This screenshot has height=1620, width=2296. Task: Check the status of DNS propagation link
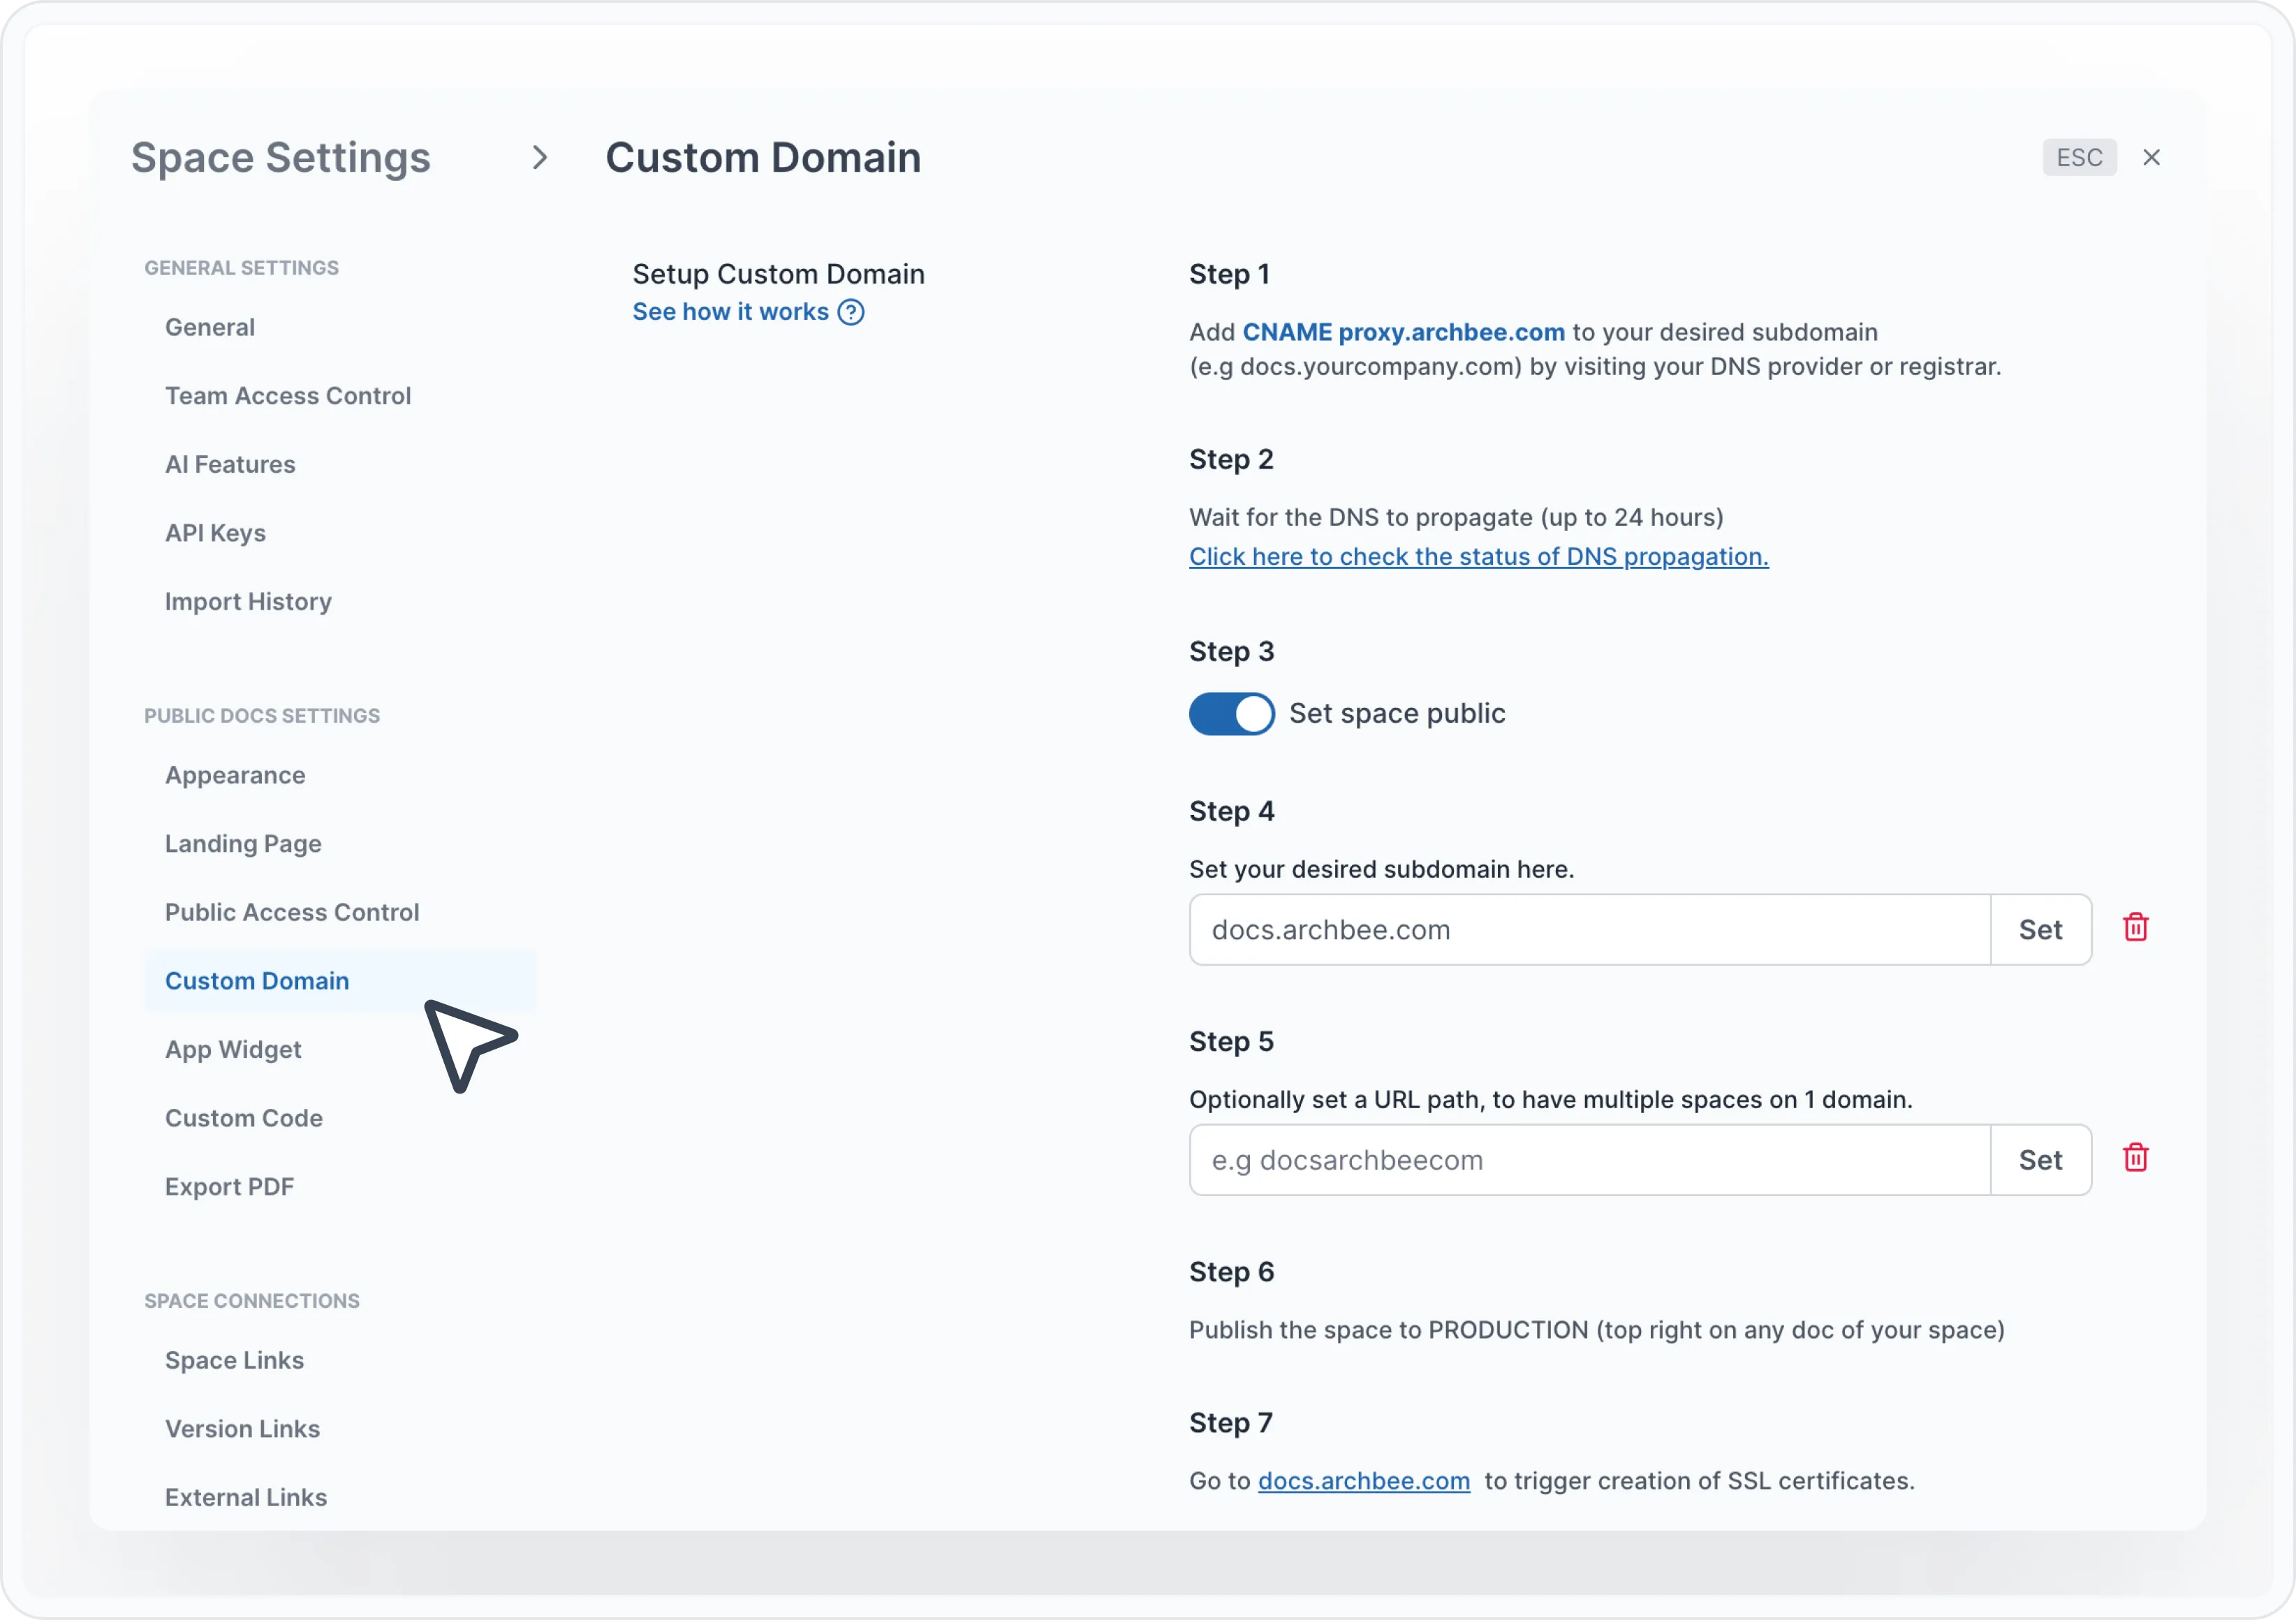point(1478,557)
